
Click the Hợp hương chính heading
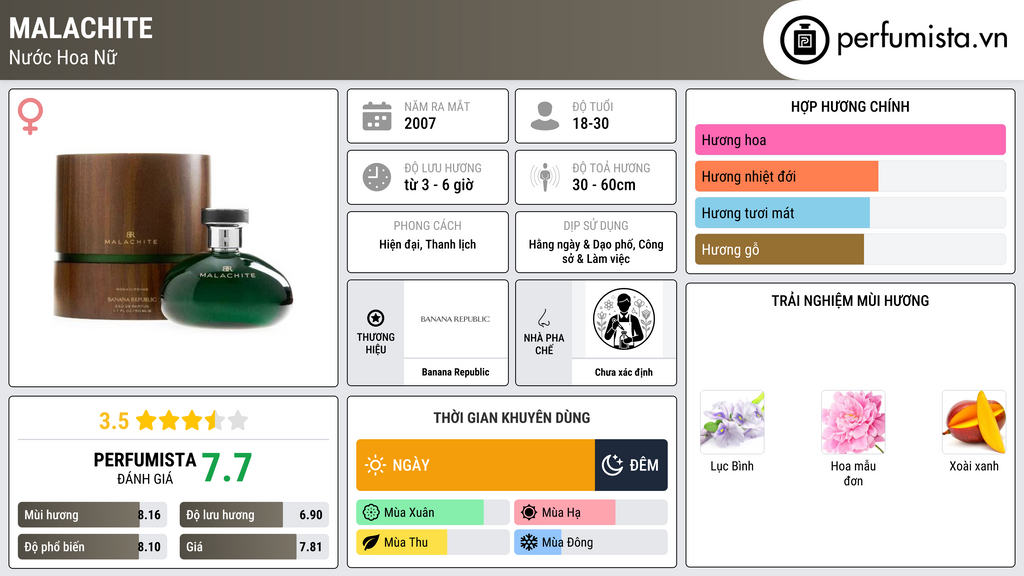pos(850,106)
